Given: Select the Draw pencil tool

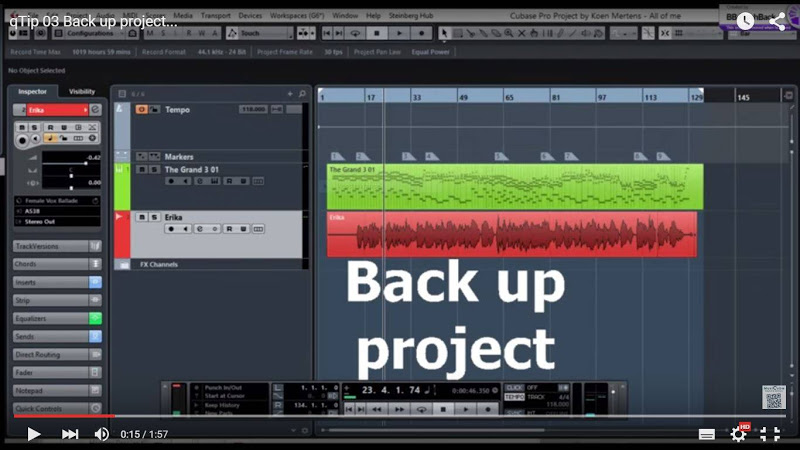Looking at the screenshot, I should point(560,33).
